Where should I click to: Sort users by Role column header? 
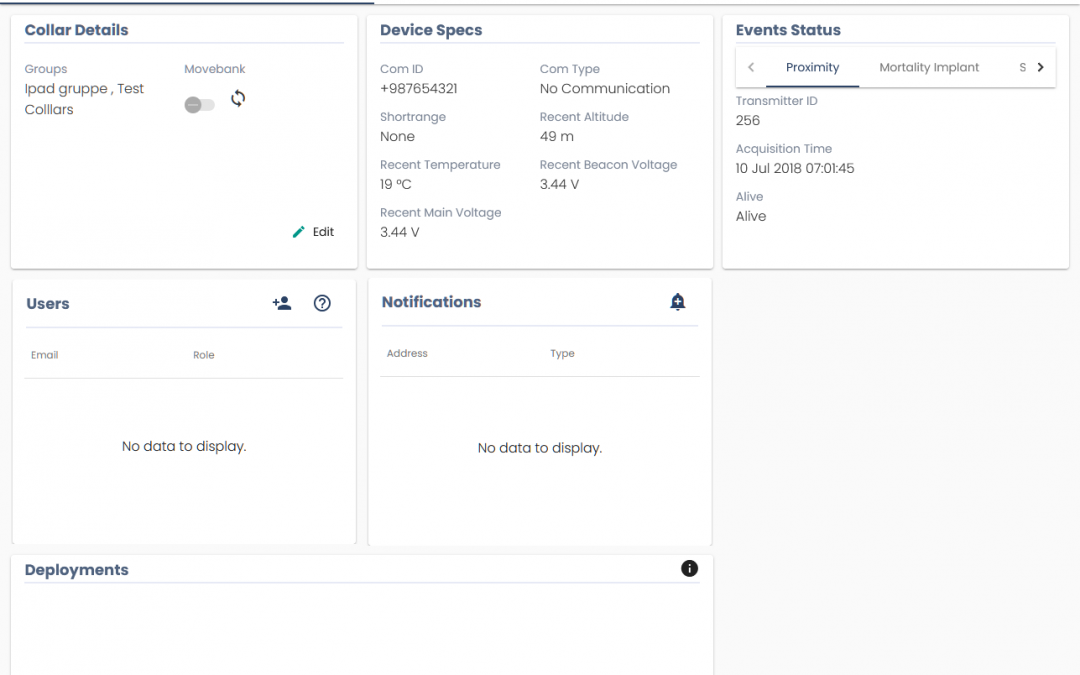click(204, 355)
